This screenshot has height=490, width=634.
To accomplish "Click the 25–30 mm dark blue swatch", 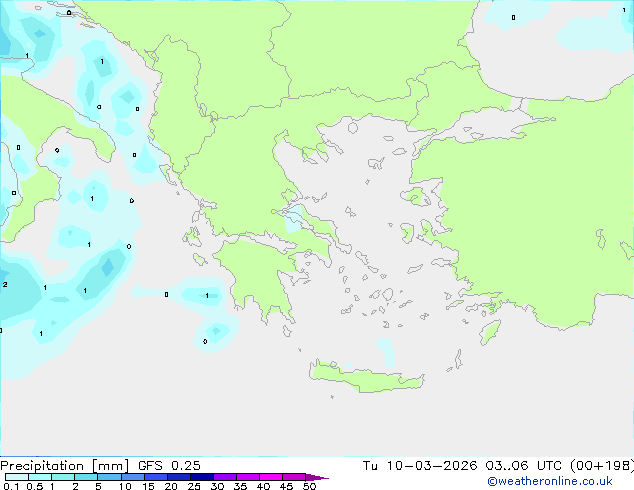I will click(x=201, y=477).
